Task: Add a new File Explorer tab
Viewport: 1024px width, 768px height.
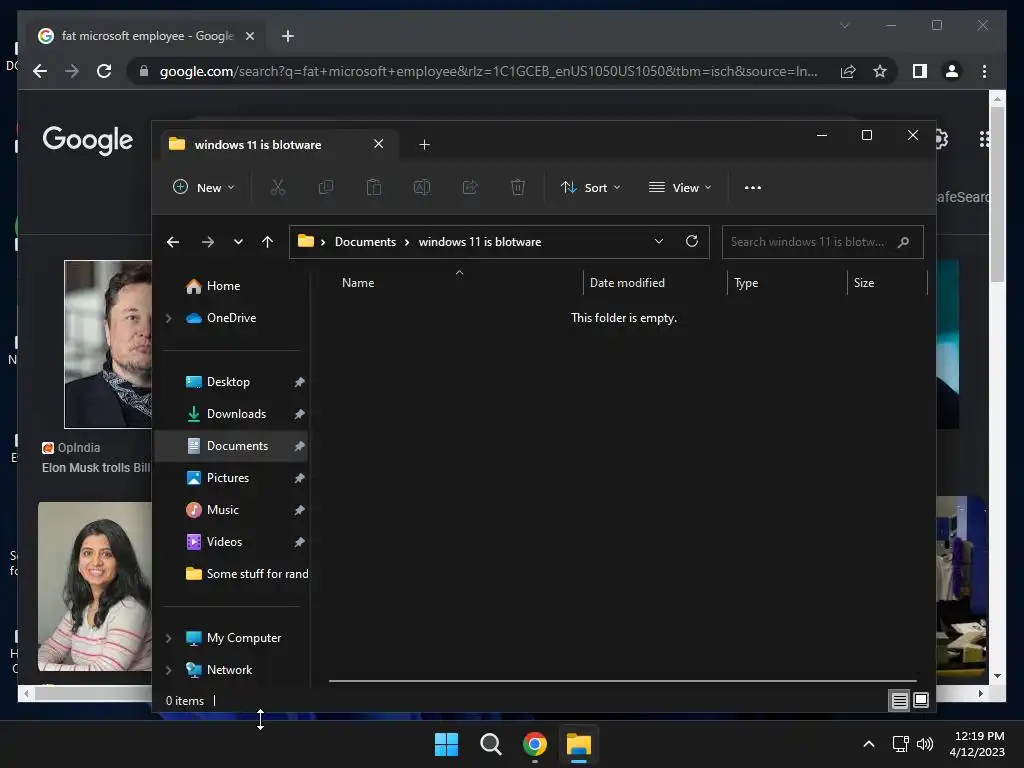Action: (424, 144)
